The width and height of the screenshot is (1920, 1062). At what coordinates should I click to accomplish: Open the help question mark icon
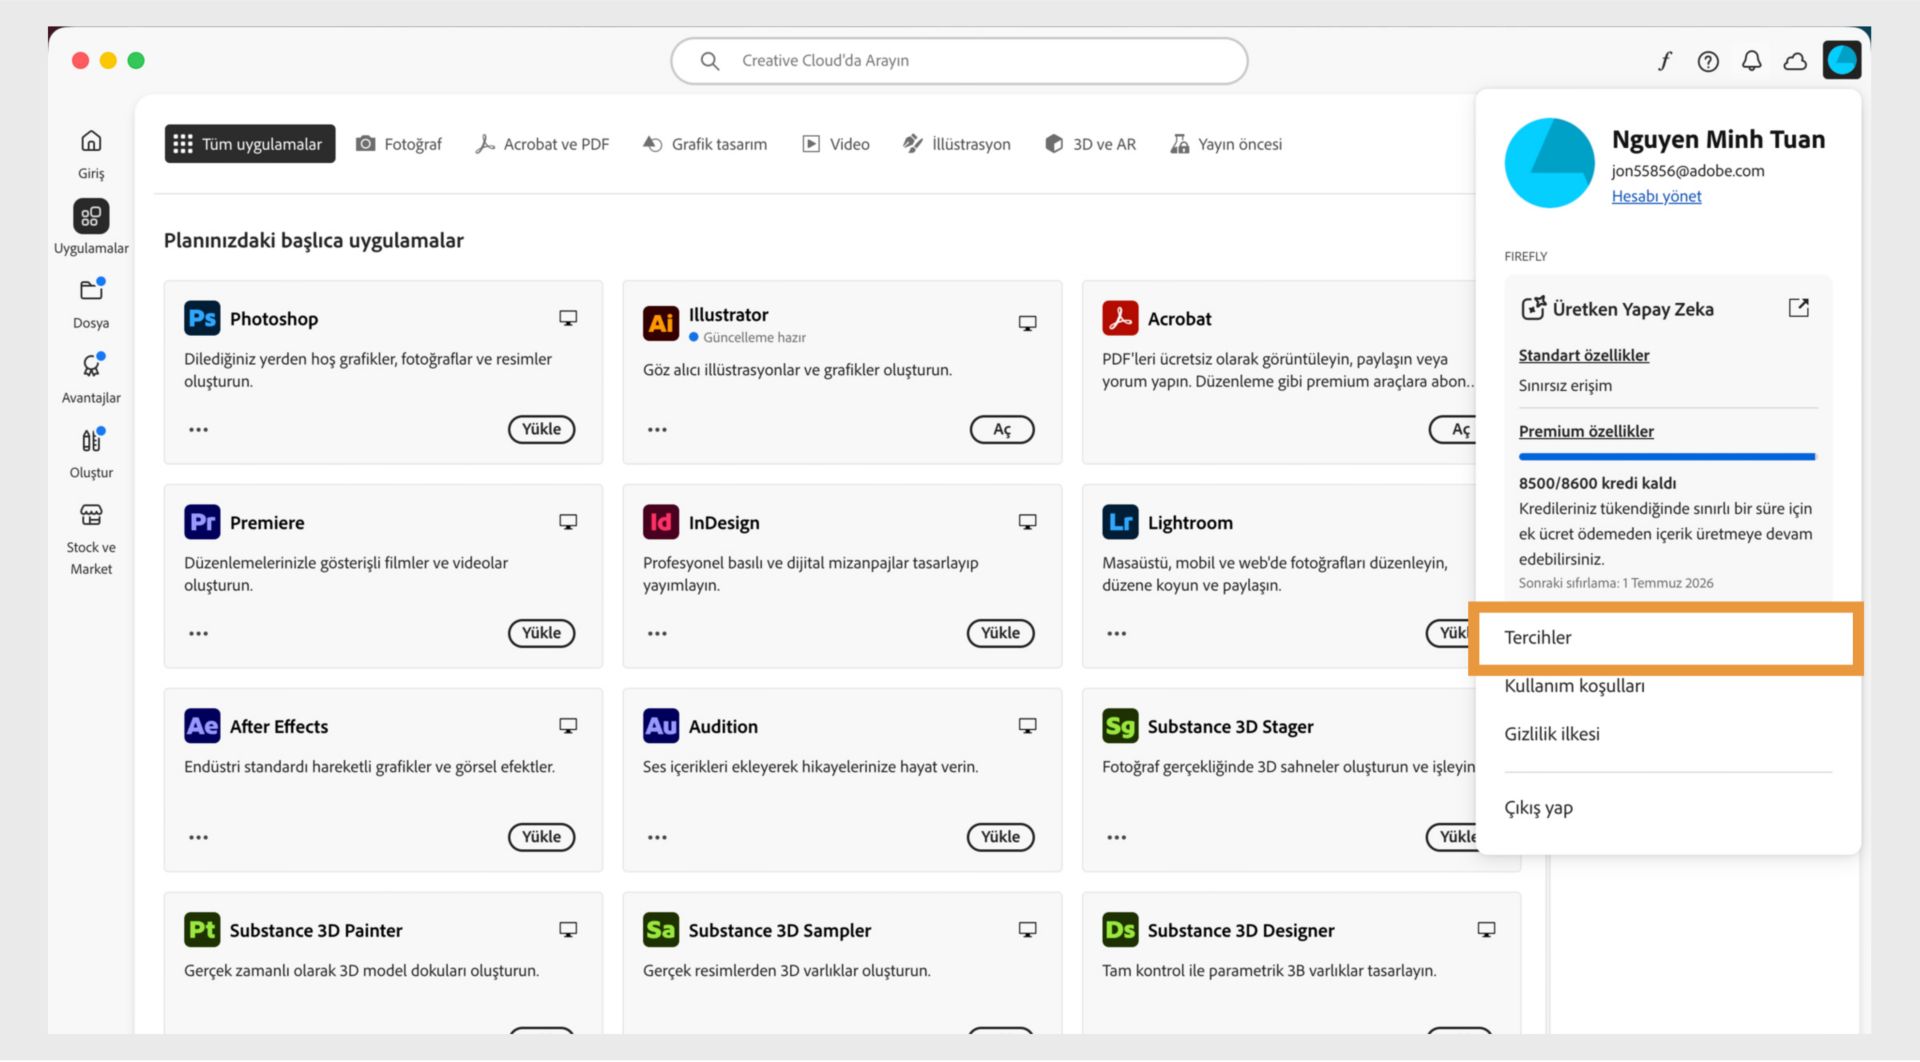click(1708, 61)
